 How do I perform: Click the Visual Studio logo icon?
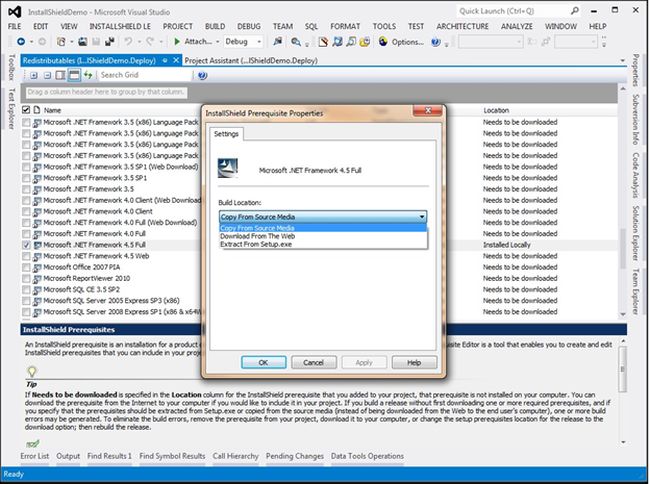(15, 12)
